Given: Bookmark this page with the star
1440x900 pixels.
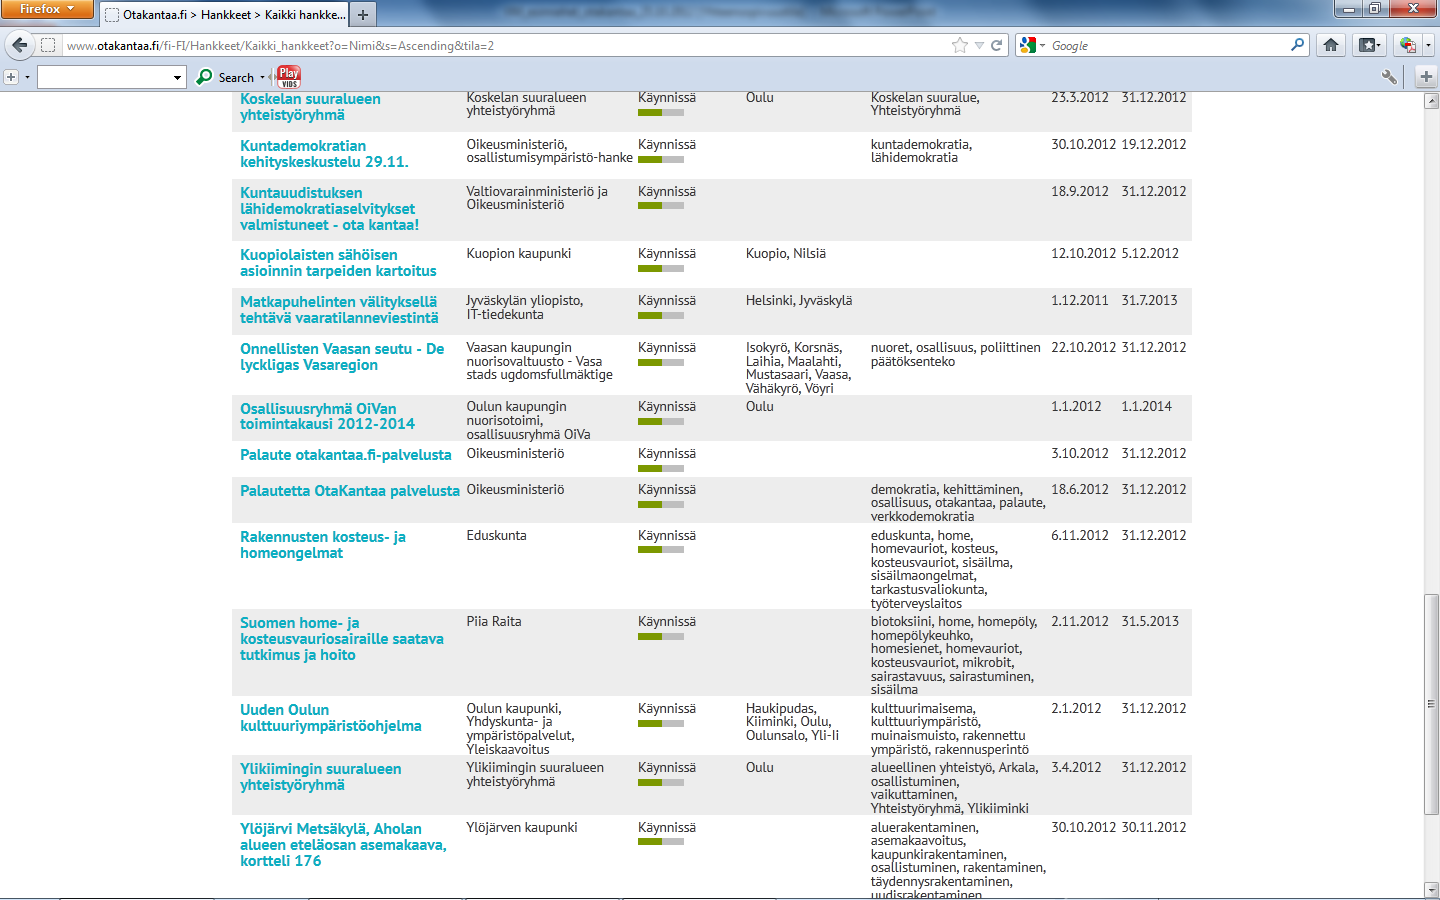Looking at the screenshot, I should pos(960,45).
